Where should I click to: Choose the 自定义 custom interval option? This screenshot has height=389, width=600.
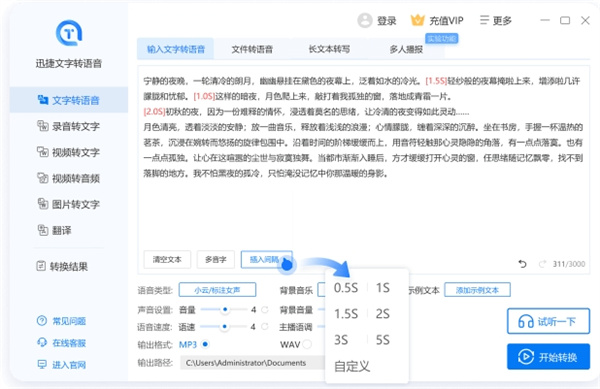click(x=352, y=366)
